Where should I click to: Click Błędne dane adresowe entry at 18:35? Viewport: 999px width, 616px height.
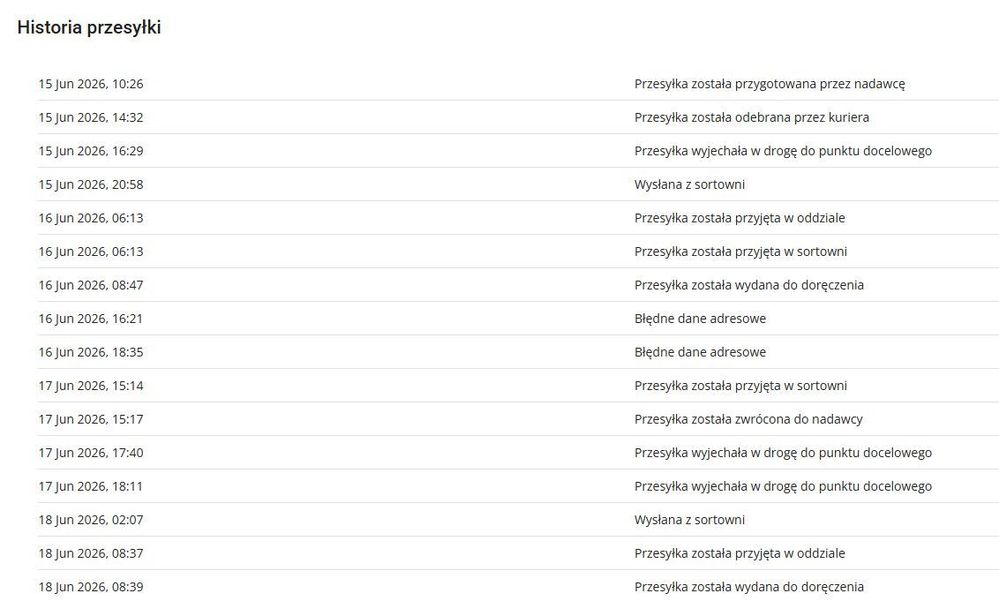pyautogui.click(x=700, y=352)
